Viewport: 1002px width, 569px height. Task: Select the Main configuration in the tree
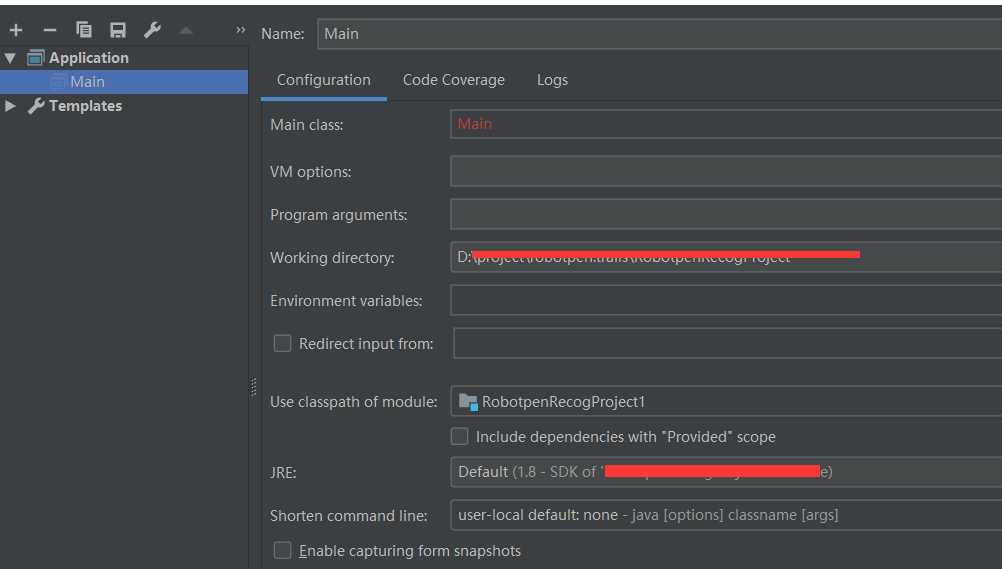tap(87, 82)
